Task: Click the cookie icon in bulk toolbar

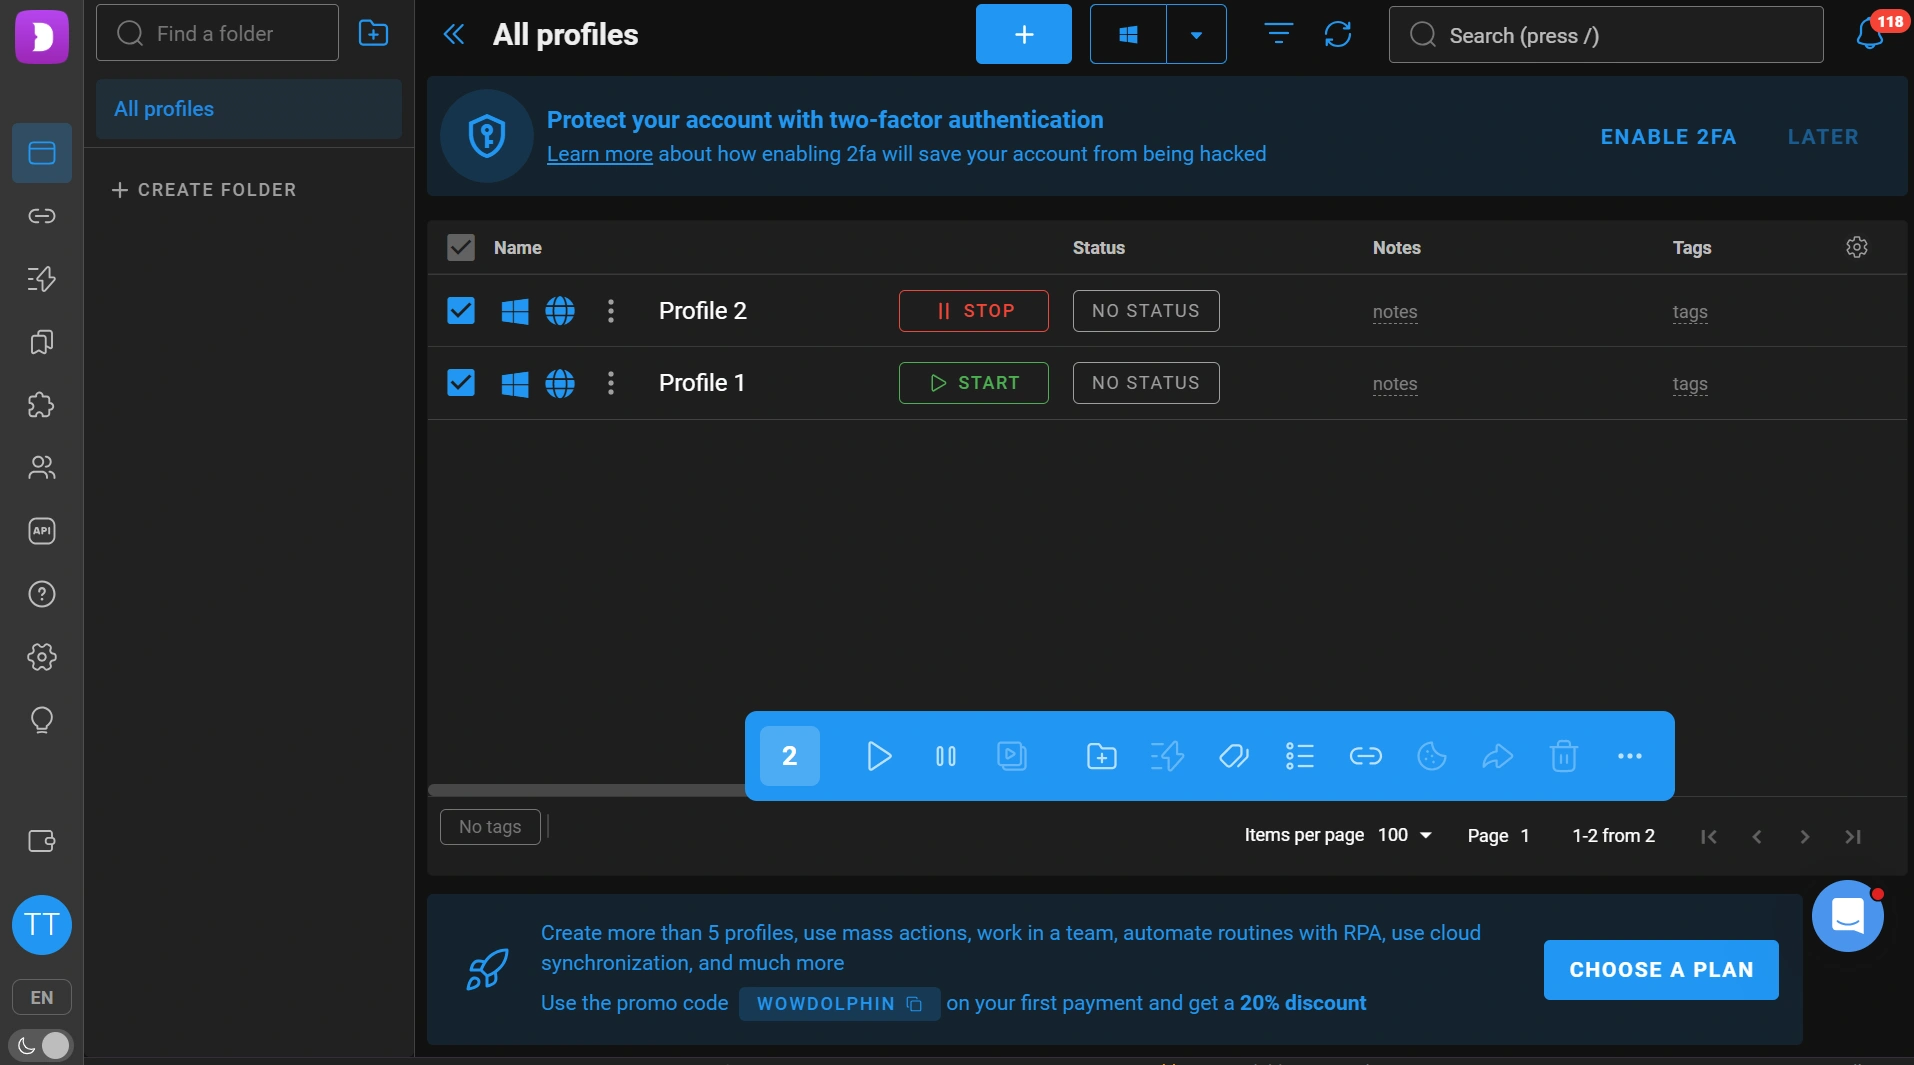Action: (1432, 756)
